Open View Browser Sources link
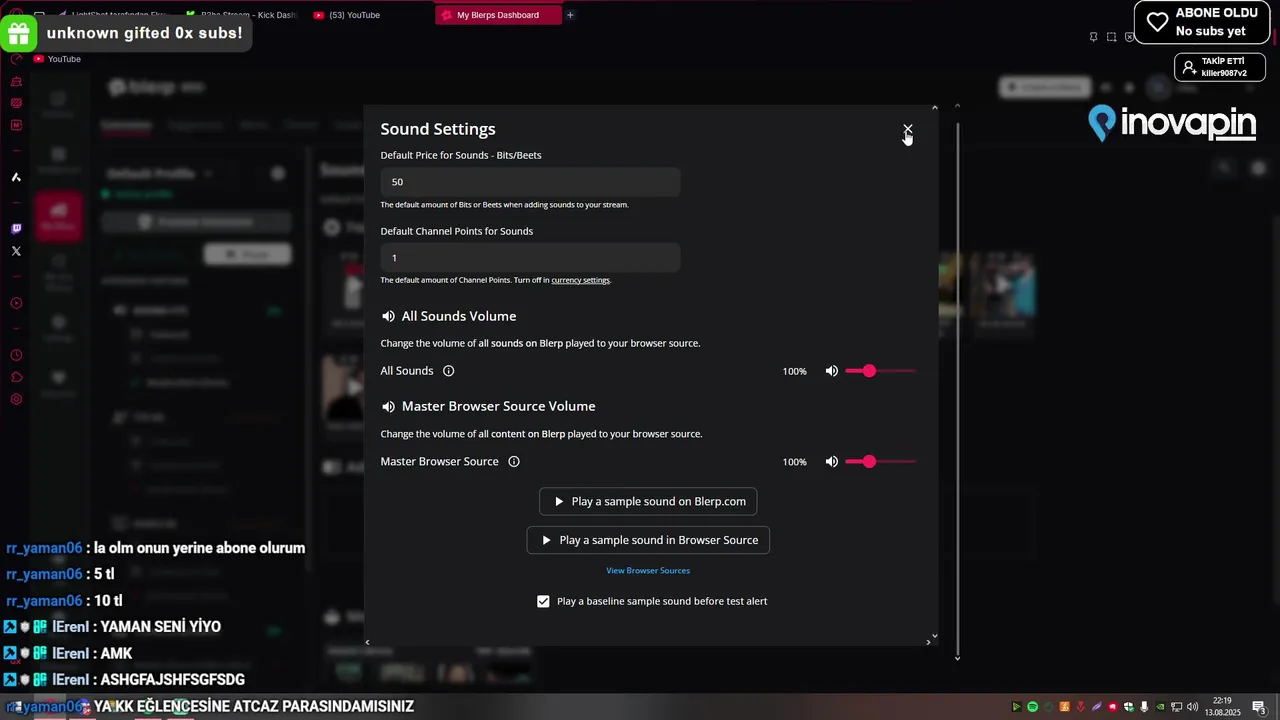Viewport: 1280px width, 720px height. (648, 571)
